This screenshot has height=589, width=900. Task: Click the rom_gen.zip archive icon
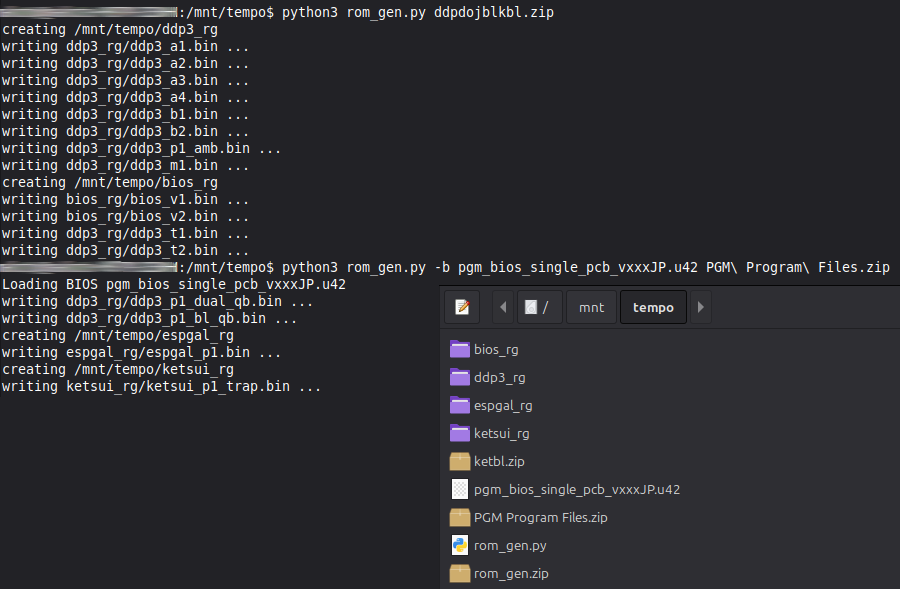[459, 573]
